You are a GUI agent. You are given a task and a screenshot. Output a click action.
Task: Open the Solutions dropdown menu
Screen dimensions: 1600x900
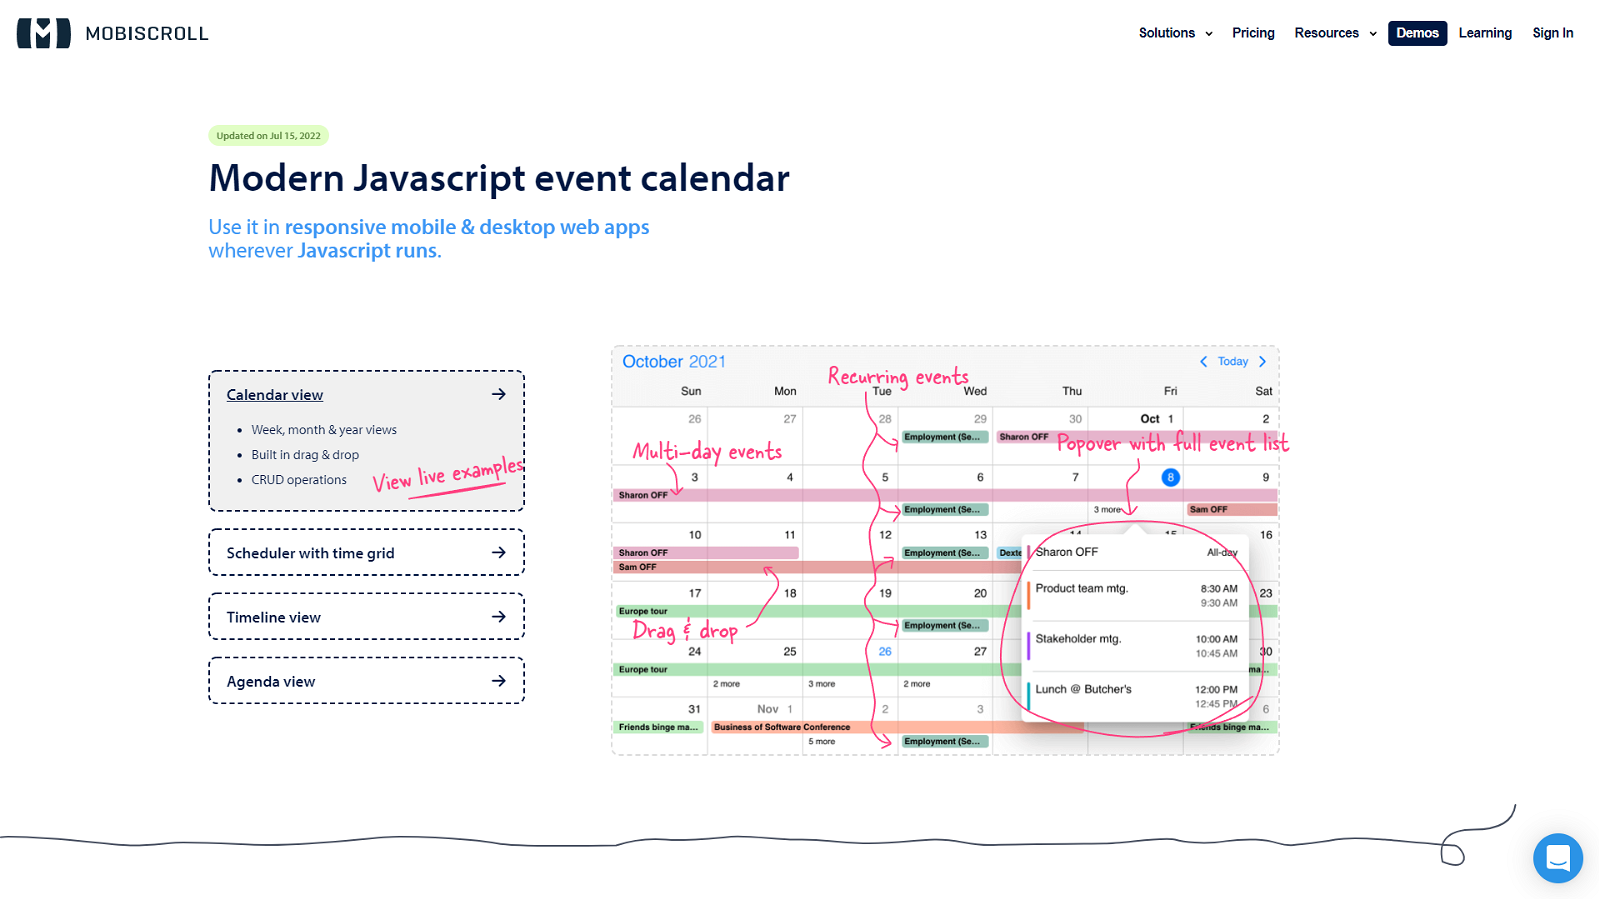(x=1175, y=33)
